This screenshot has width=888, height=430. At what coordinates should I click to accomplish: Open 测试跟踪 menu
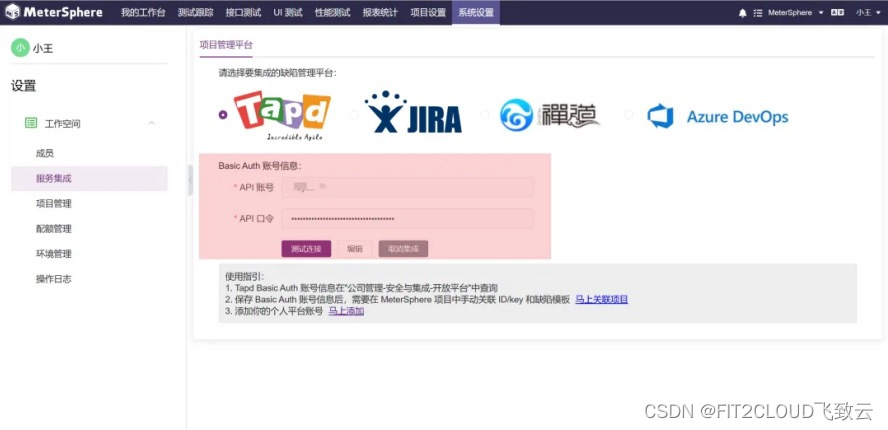pos(195,12)
